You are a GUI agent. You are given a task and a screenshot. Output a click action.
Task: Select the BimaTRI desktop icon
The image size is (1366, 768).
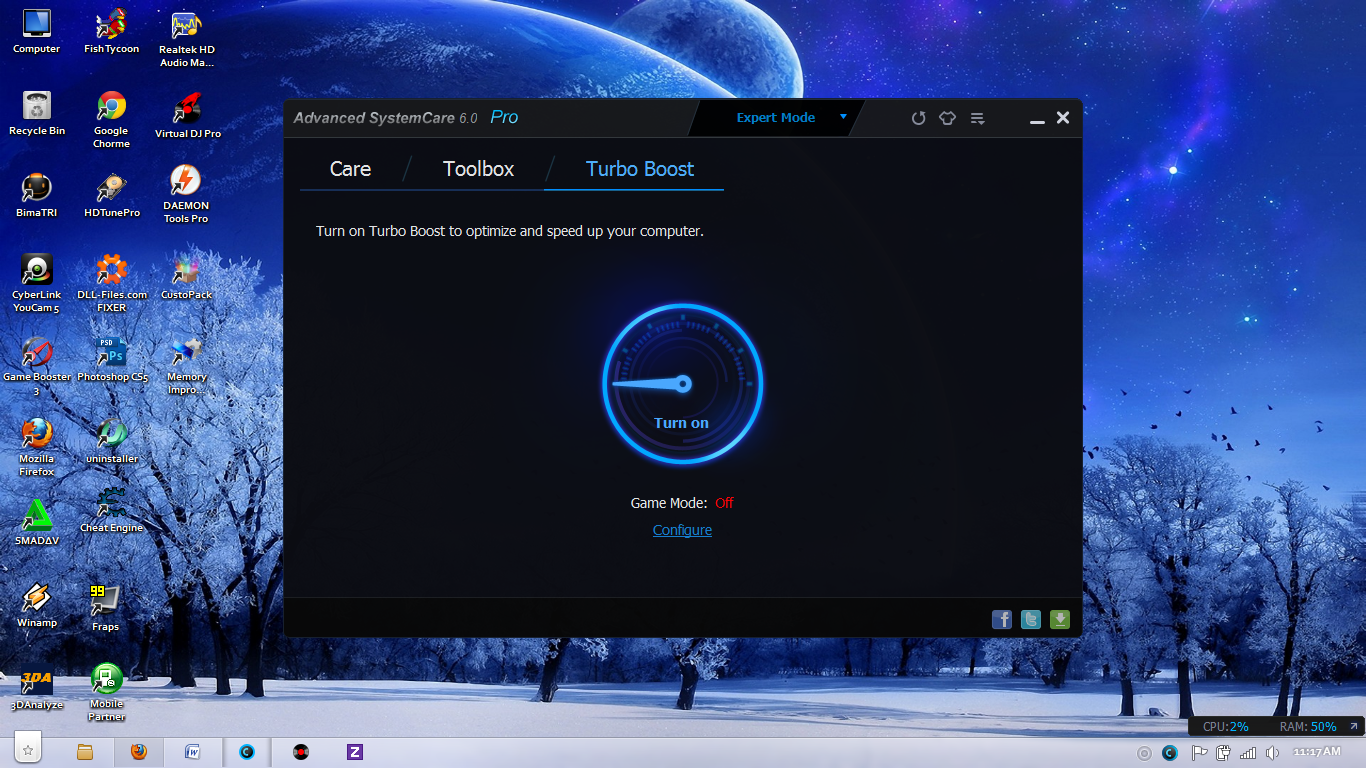[37, 194]
